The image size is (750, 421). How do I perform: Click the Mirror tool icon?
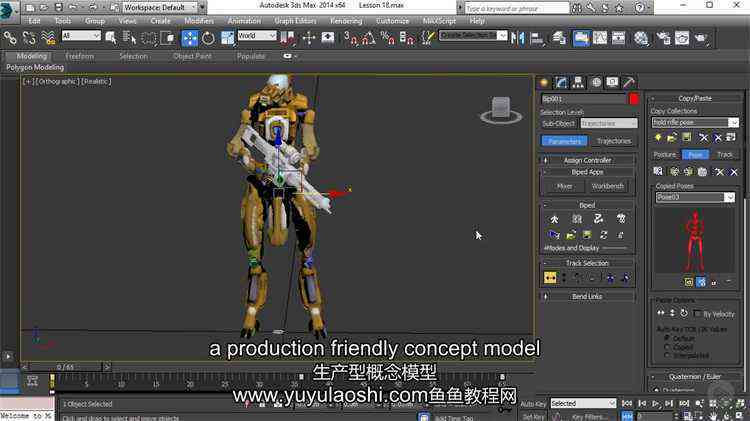[x=518, y=38]
